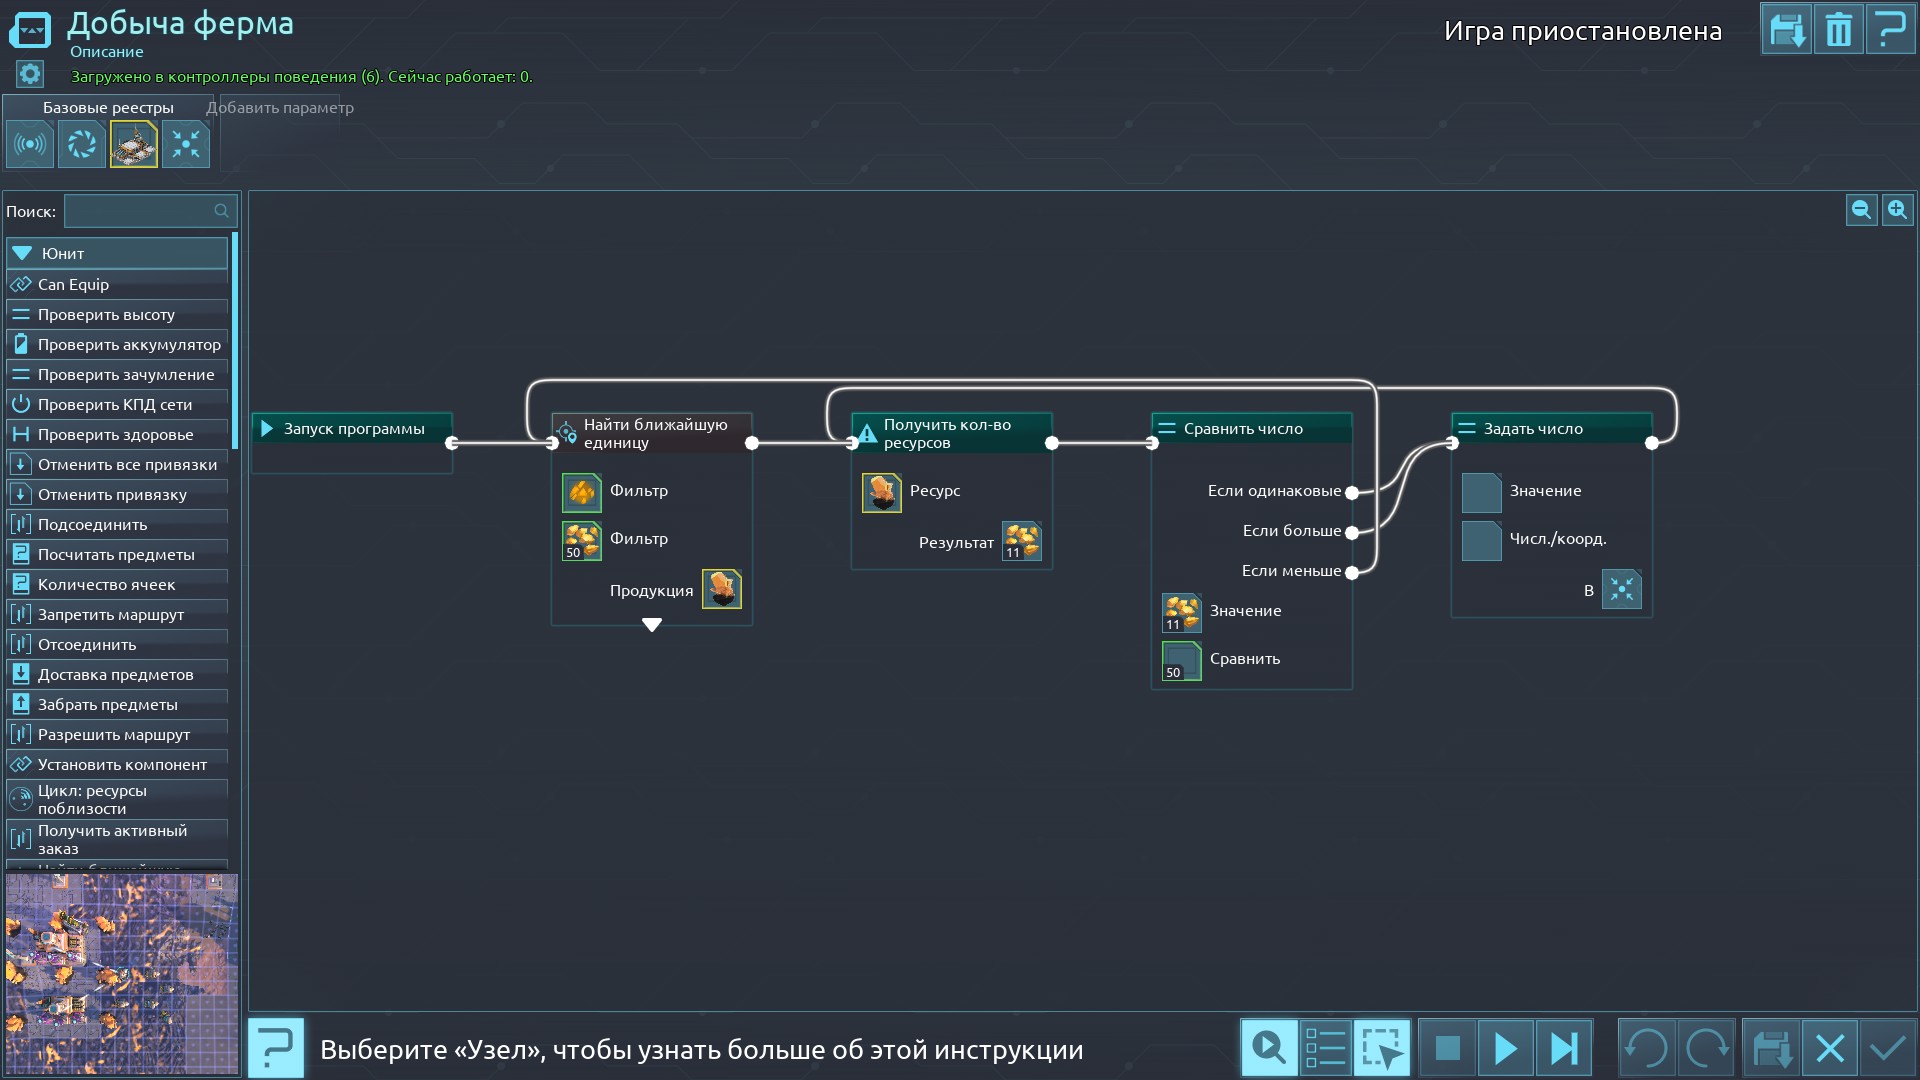Click the store register icon
Viewport: 1920px width, 1080px height.
[x=134, y=145]
